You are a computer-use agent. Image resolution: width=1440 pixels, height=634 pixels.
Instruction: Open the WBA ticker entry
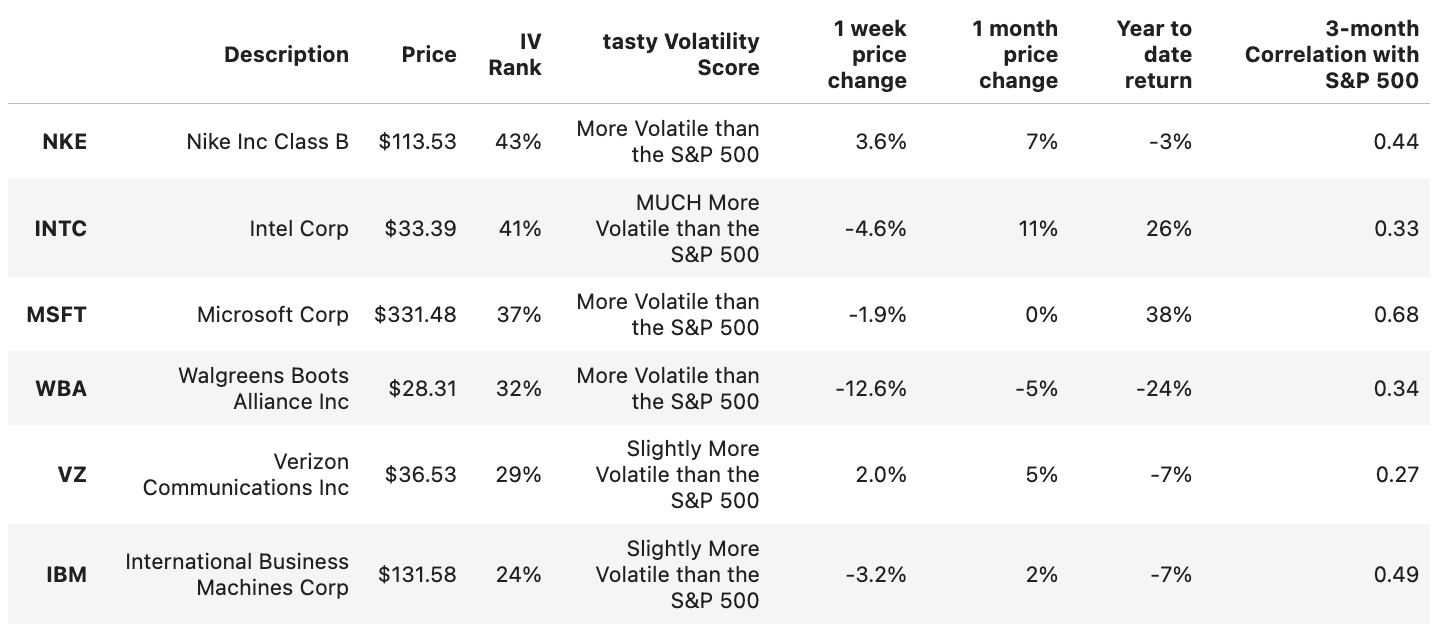click(61, 388)
